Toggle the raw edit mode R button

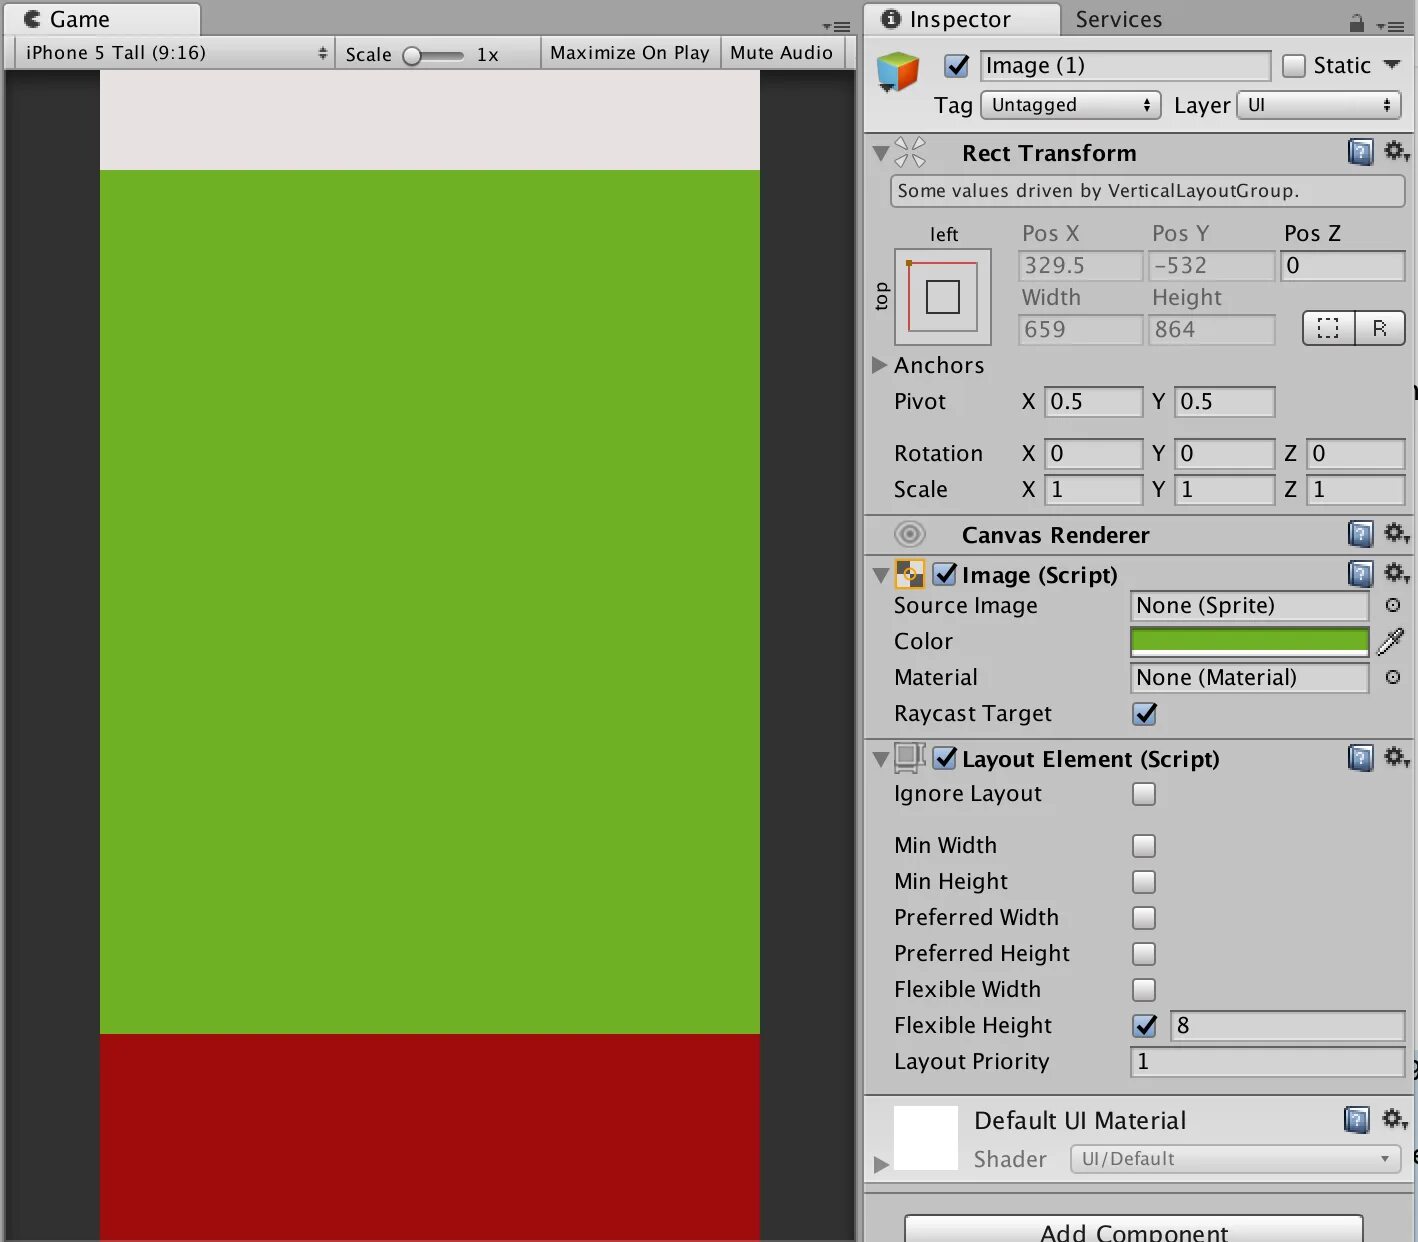click(1380, 328)
